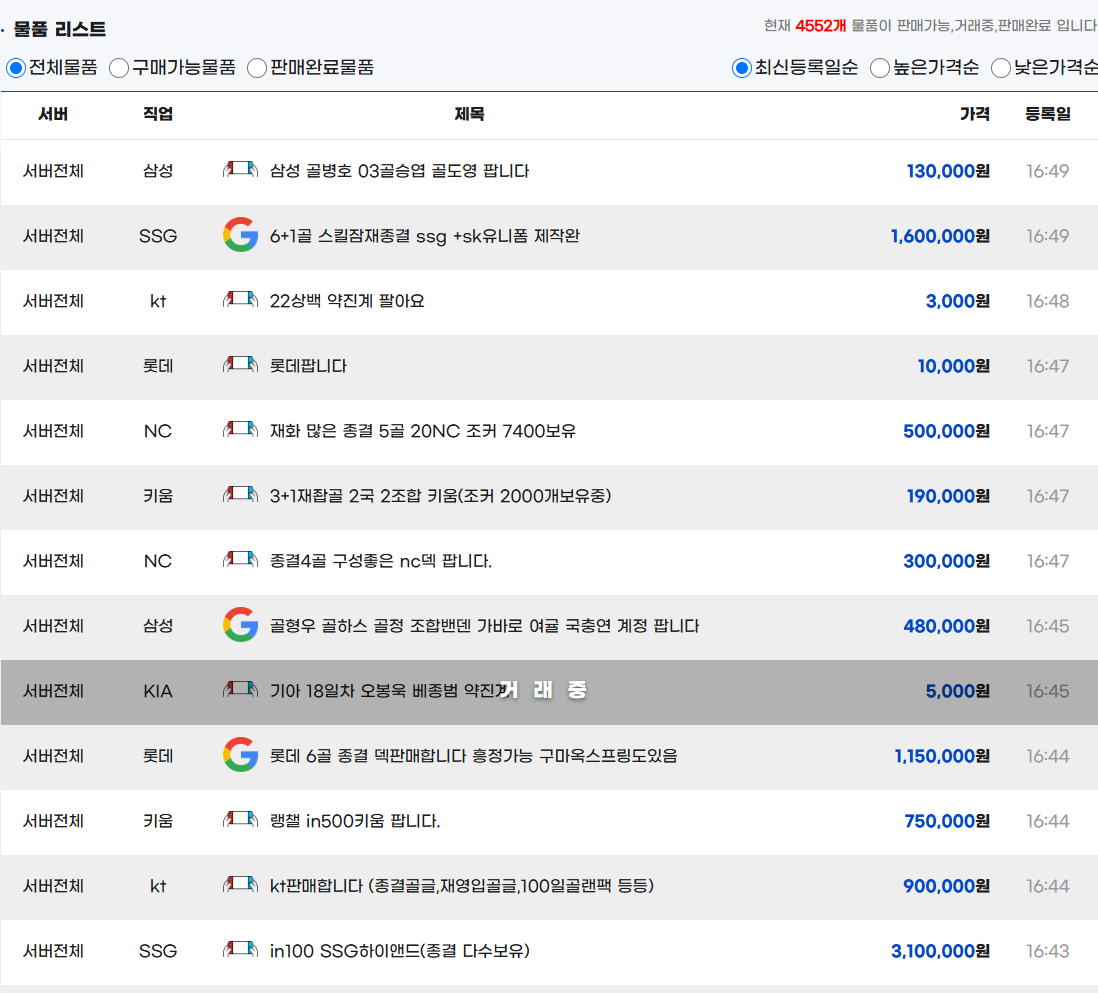Click the 직업 column header
Viewport: 1098px width, 993px height.
158,114
